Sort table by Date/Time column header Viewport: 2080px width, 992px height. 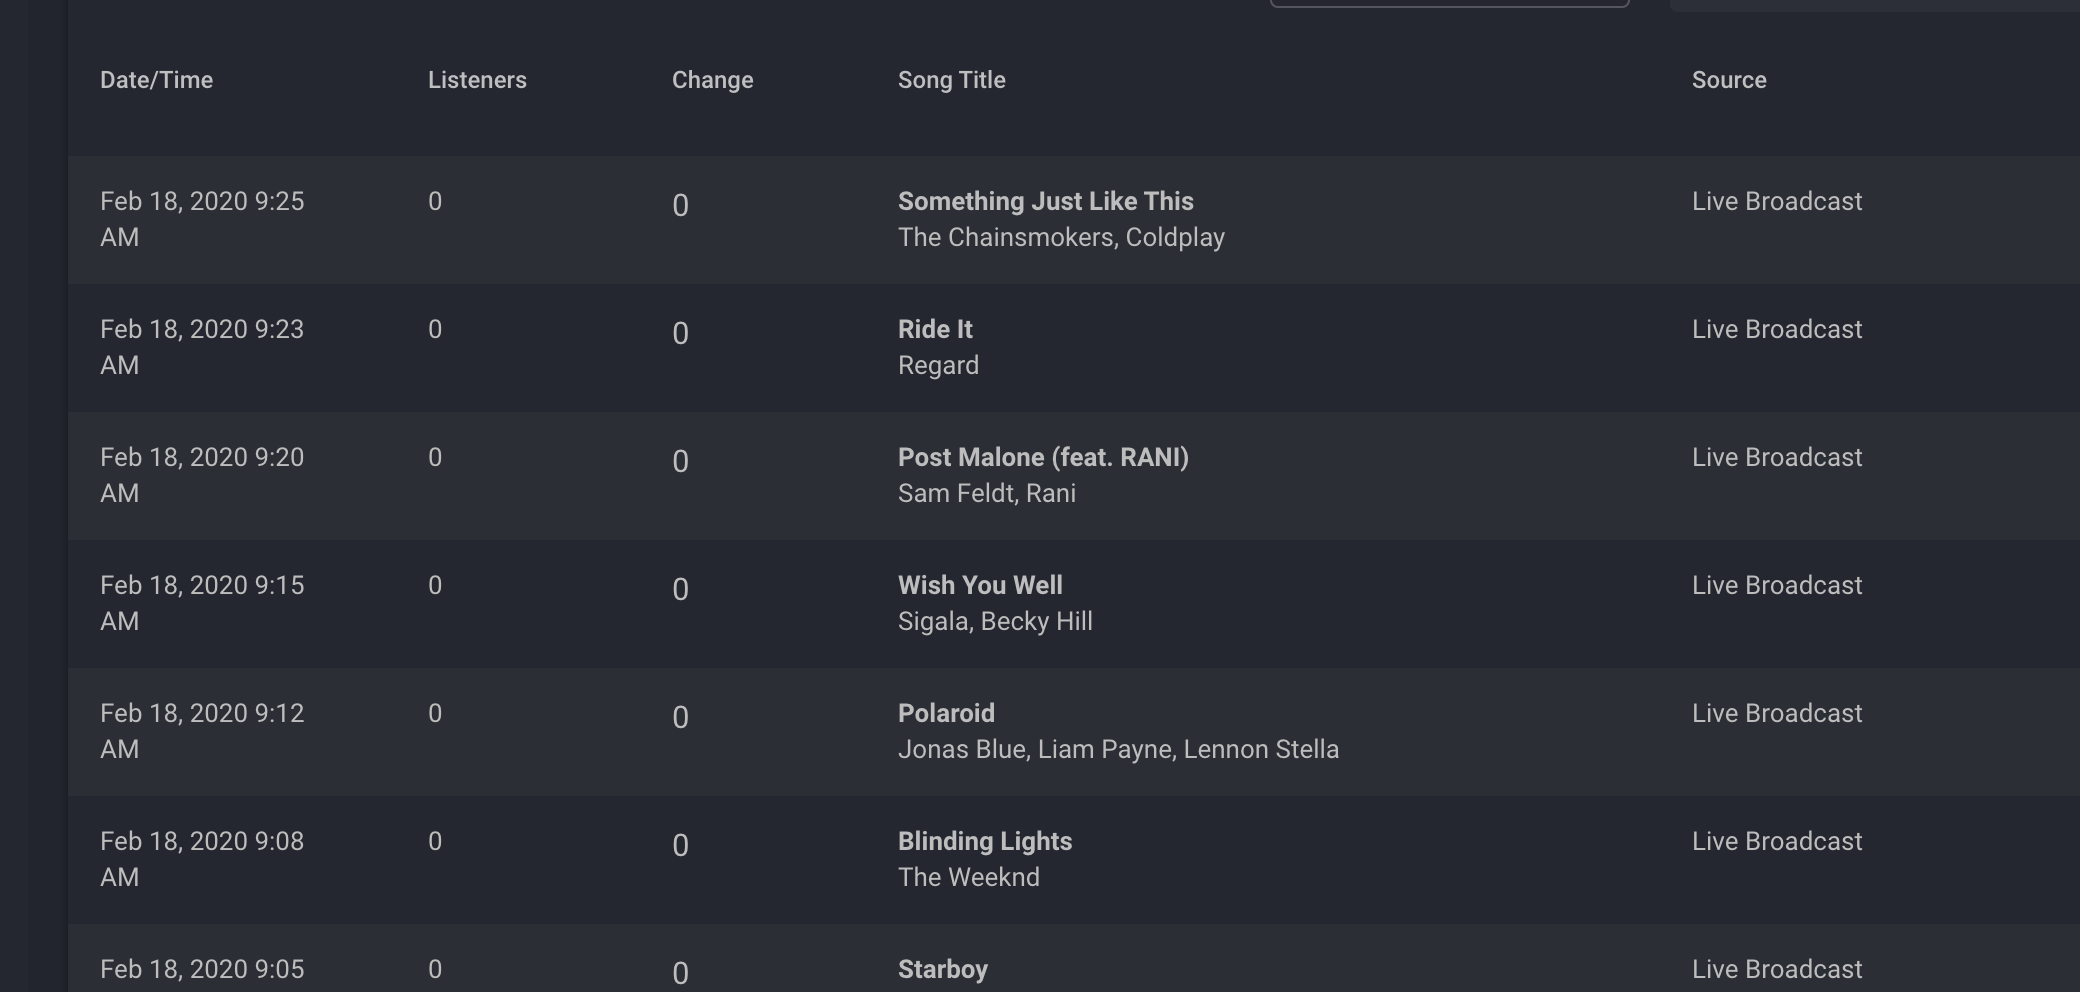coord(156,80)
